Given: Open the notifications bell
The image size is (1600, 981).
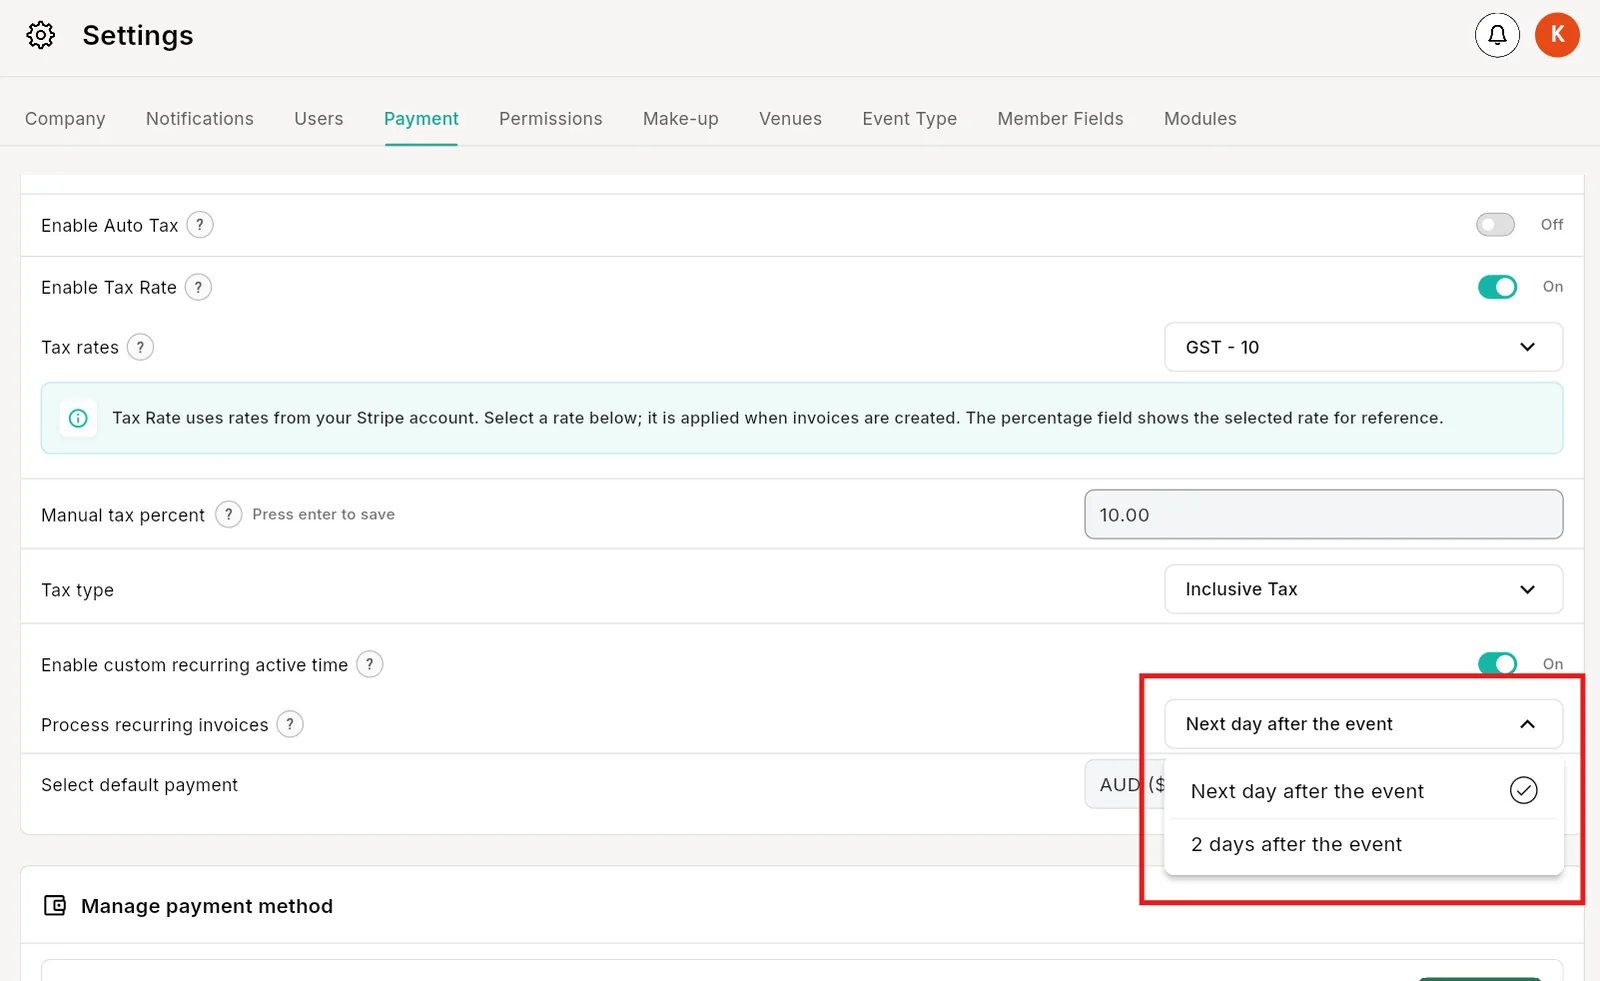Looking at the screenshot, I should click(1497, 35).
